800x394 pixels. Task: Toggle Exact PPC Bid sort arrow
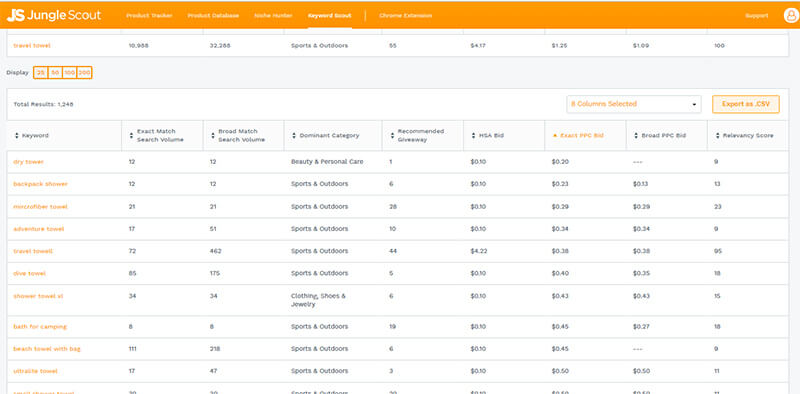(x=555, y=136)
